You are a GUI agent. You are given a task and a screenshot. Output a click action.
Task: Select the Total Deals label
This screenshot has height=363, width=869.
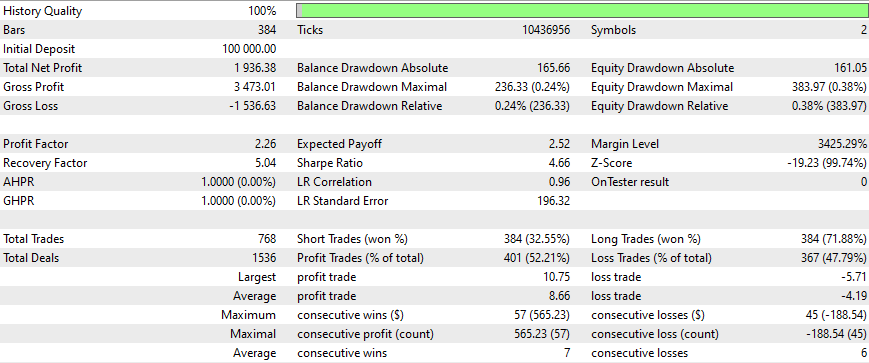[x=31, y=258]
